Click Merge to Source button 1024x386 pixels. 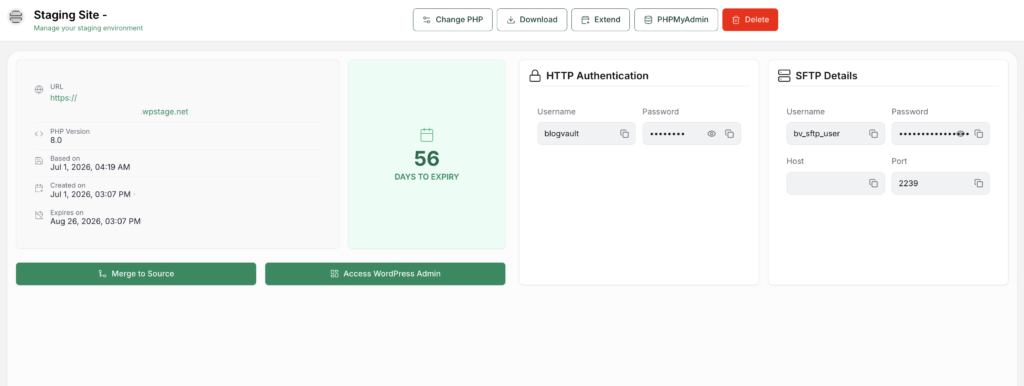tap(136, 274)
